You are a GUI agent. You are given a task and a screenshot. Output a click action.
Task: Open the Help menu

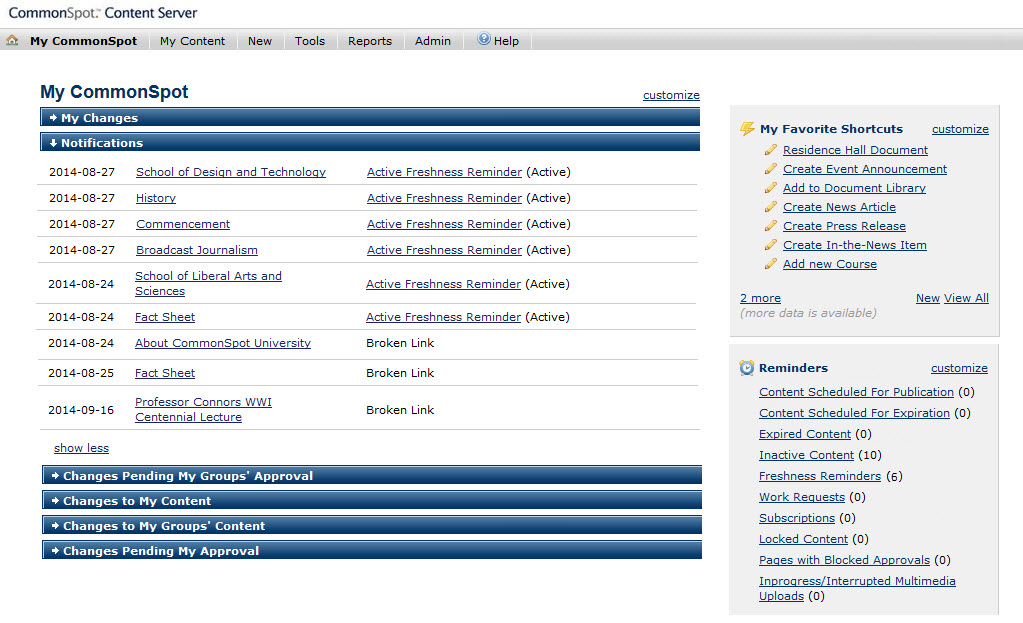(x=506, y=40)
